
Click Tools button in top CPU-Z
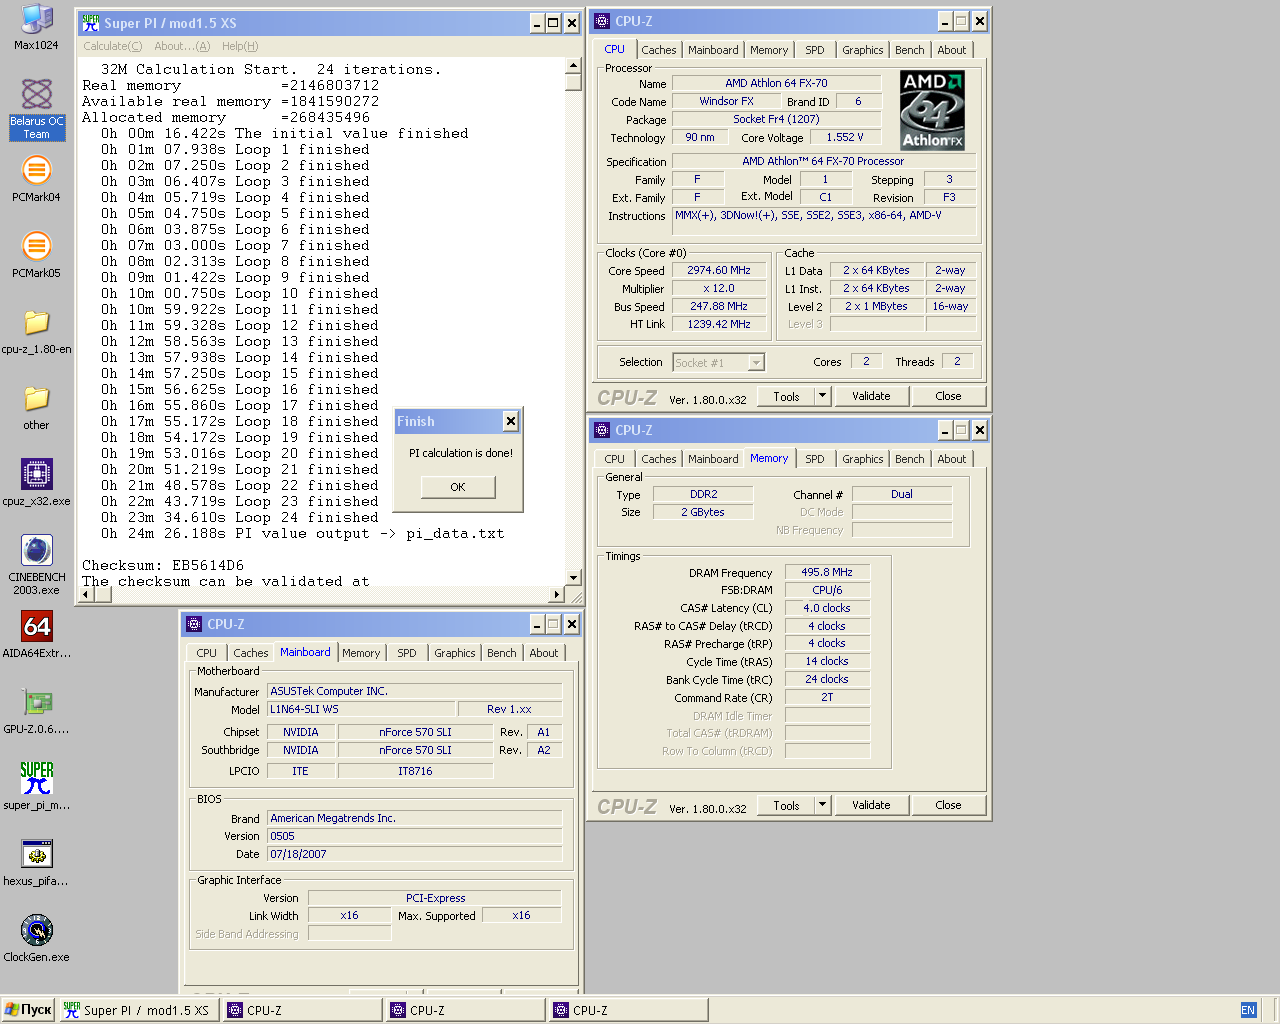click(787, 396)
